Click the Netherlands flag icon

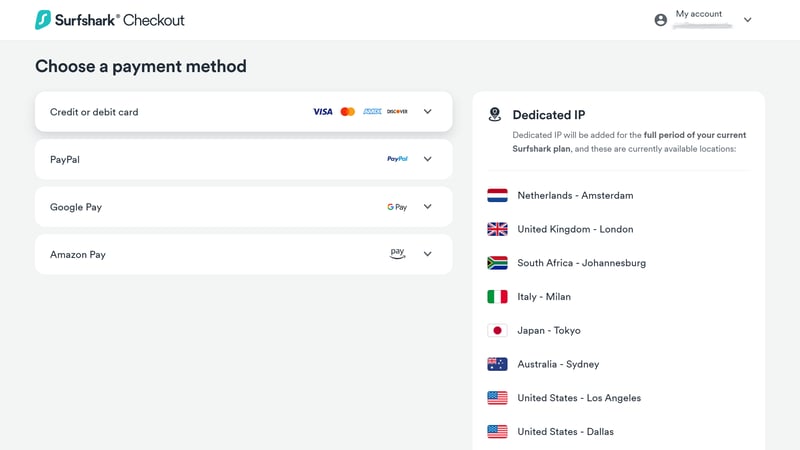point(497,195)
